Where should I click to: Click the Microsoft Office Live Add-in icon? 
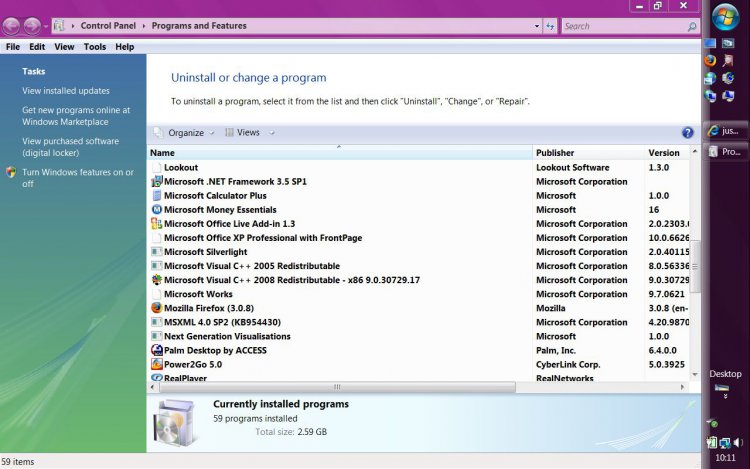(156, 223)
